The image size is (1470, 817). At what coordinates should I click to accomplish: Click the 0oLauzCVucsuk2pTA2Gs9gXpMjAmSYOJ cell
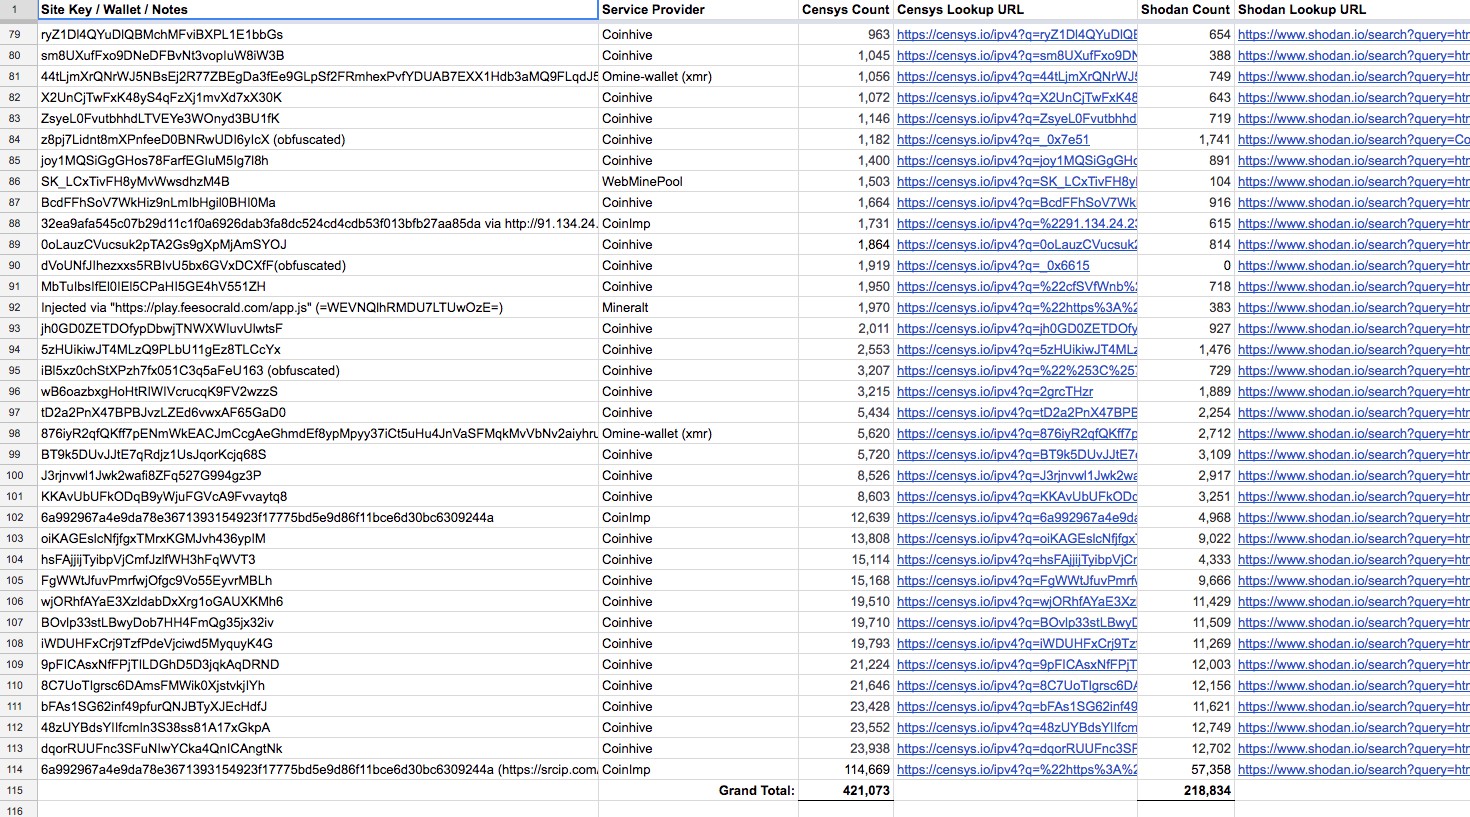point(318,244)
